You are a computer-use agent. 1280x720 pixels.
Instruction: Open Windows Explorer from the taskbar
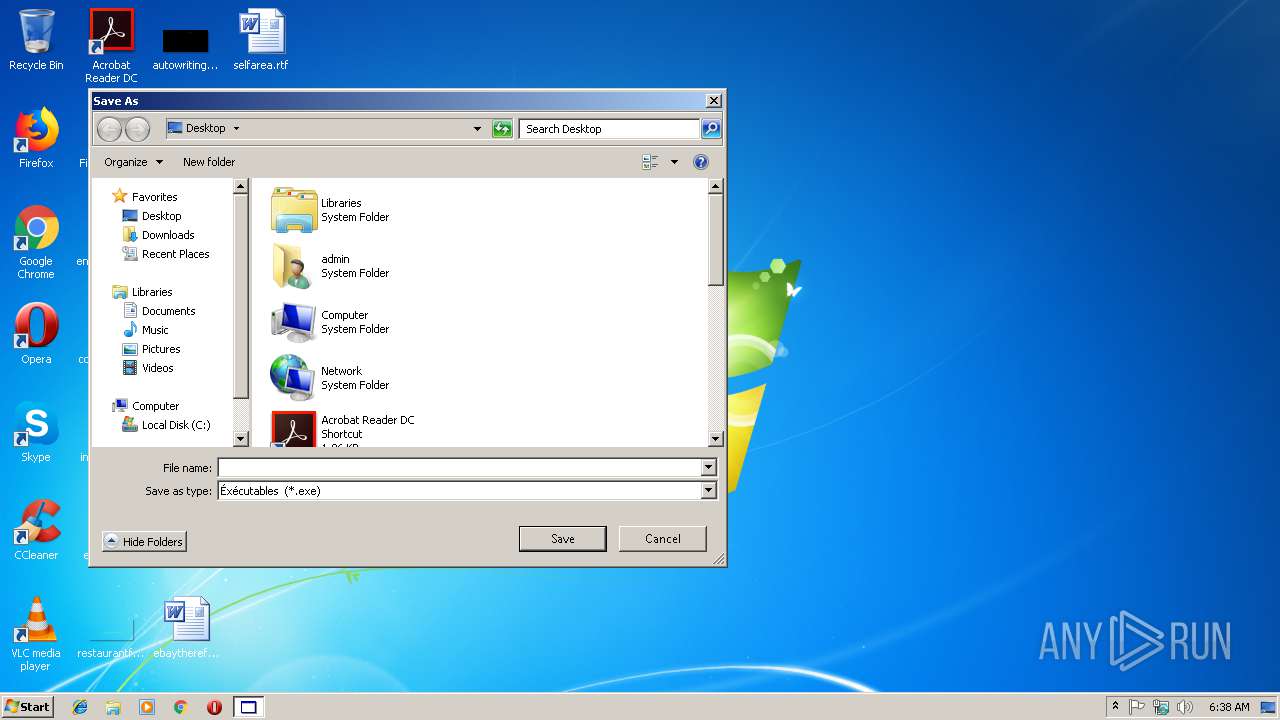coord(113,707)
